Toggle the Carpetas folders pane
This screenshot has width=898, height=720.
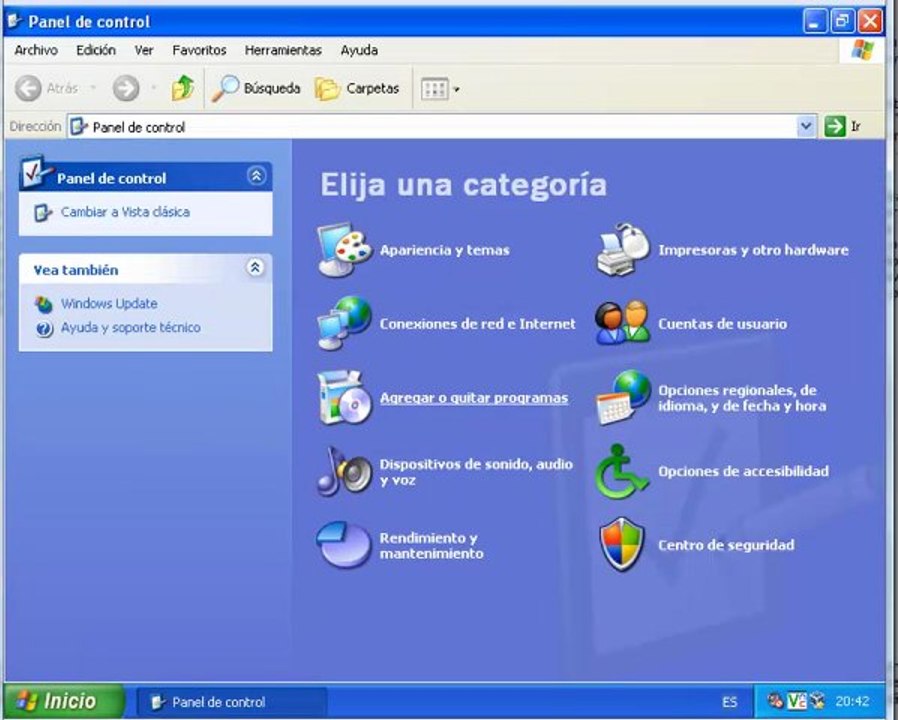coord(357,88)
